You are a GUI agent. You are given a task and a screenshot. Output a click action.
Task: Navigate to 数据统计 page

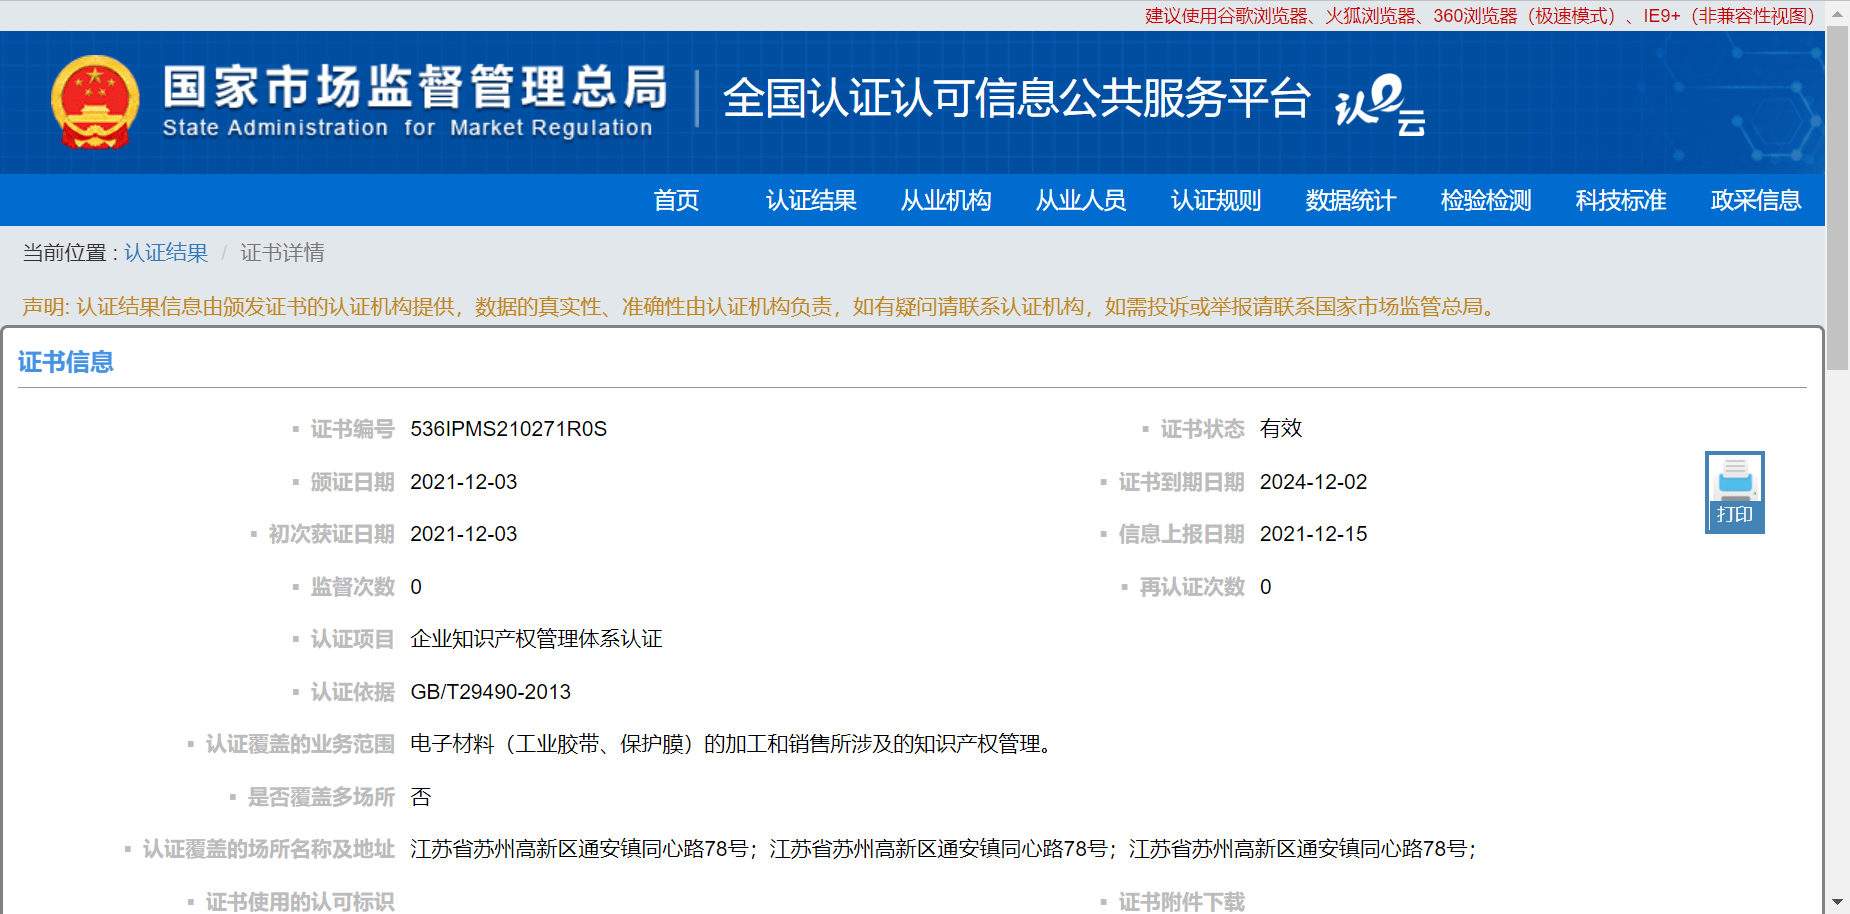[x=1351, y=200]
